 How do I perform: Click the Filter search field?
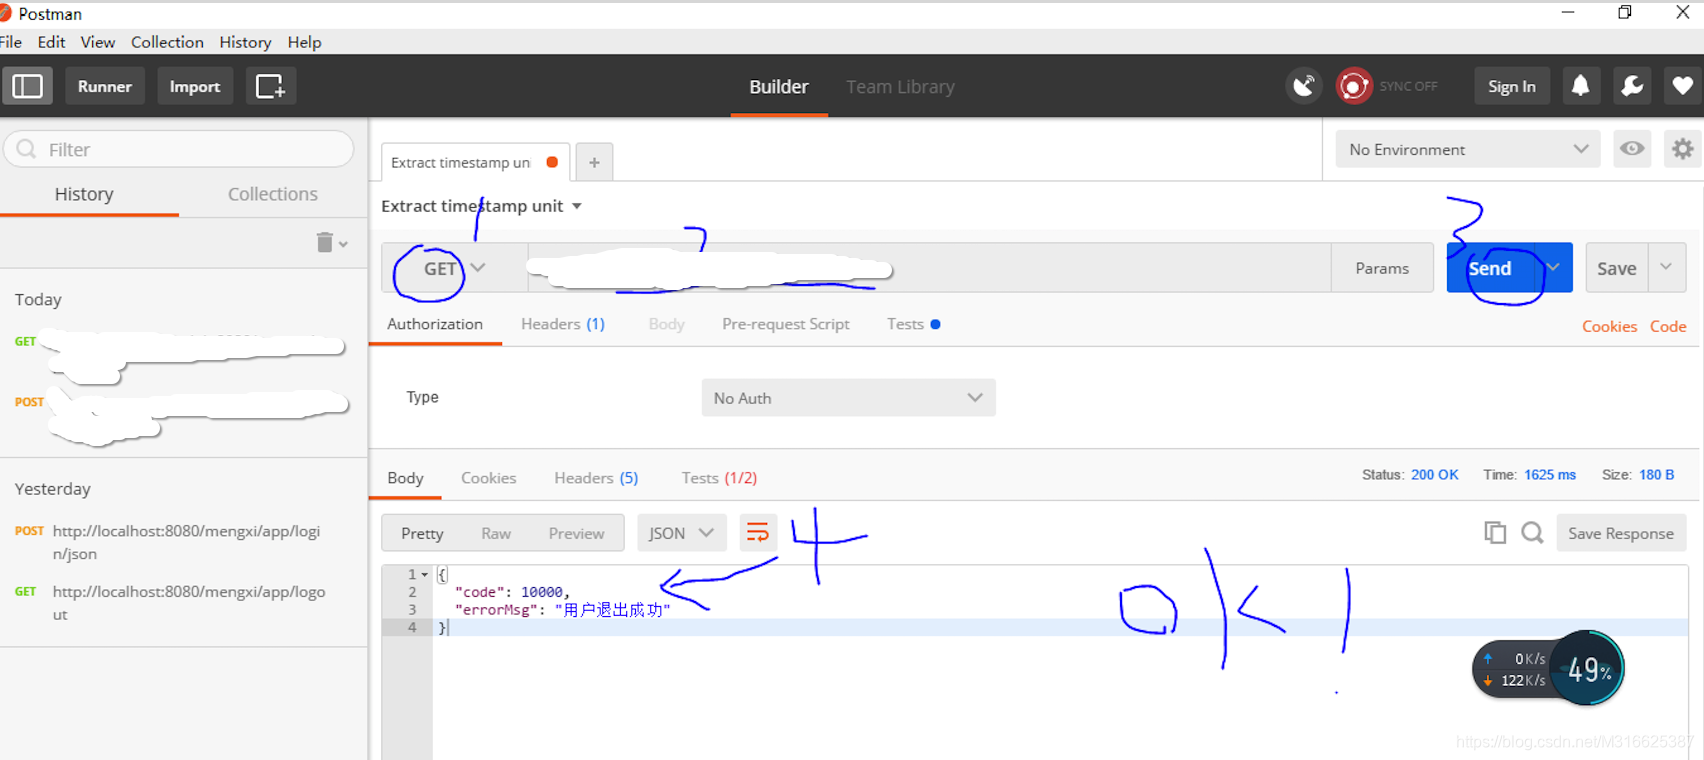[179, 149]
